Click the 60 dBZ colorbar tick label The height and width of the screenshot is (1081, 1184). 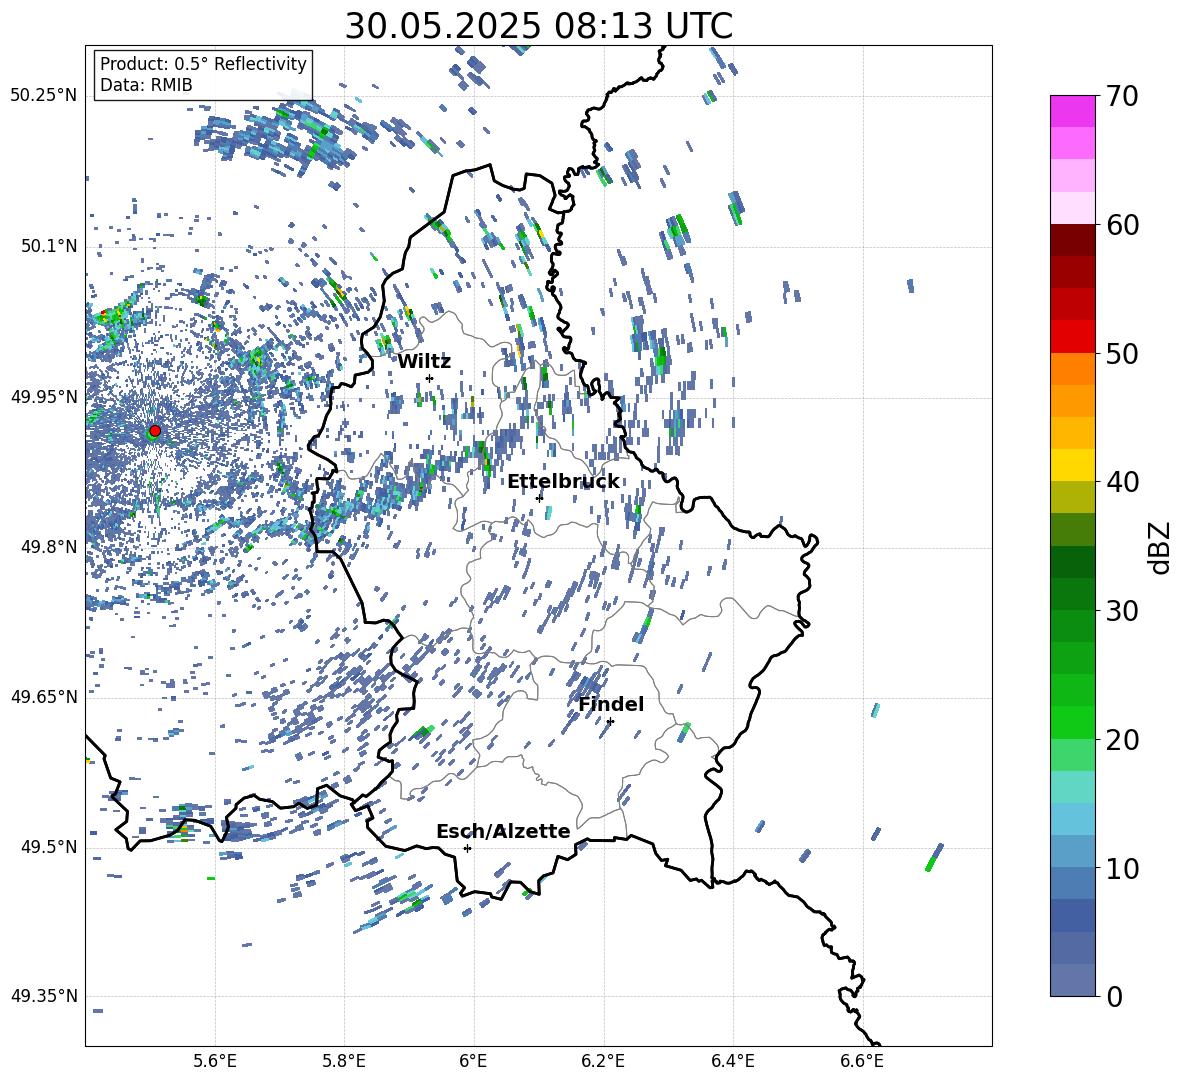click(1122, 225)
